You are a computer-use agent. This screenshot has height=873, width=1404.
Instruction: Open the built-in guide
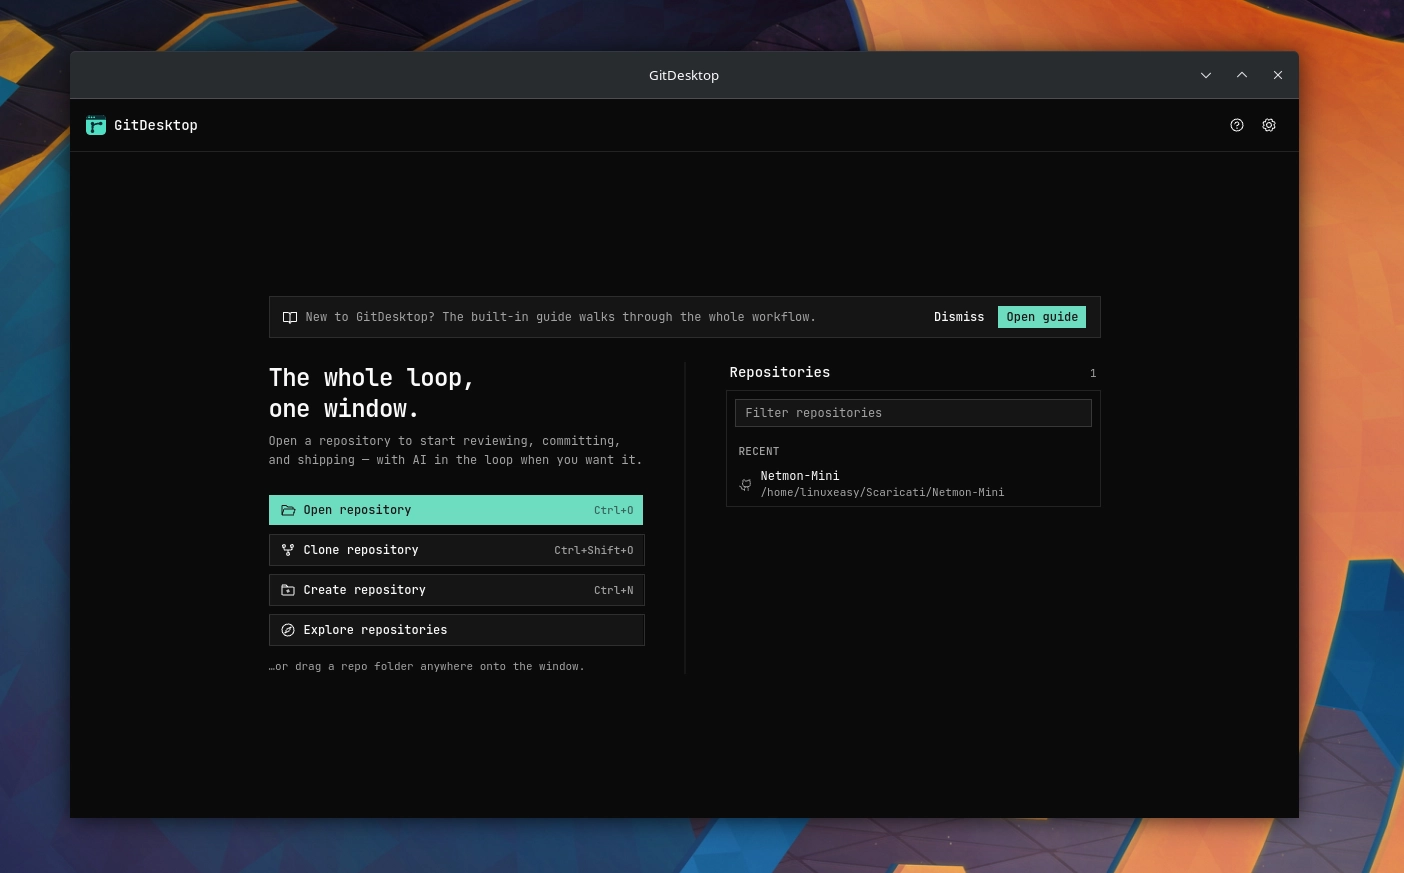tap(1042, 317)
